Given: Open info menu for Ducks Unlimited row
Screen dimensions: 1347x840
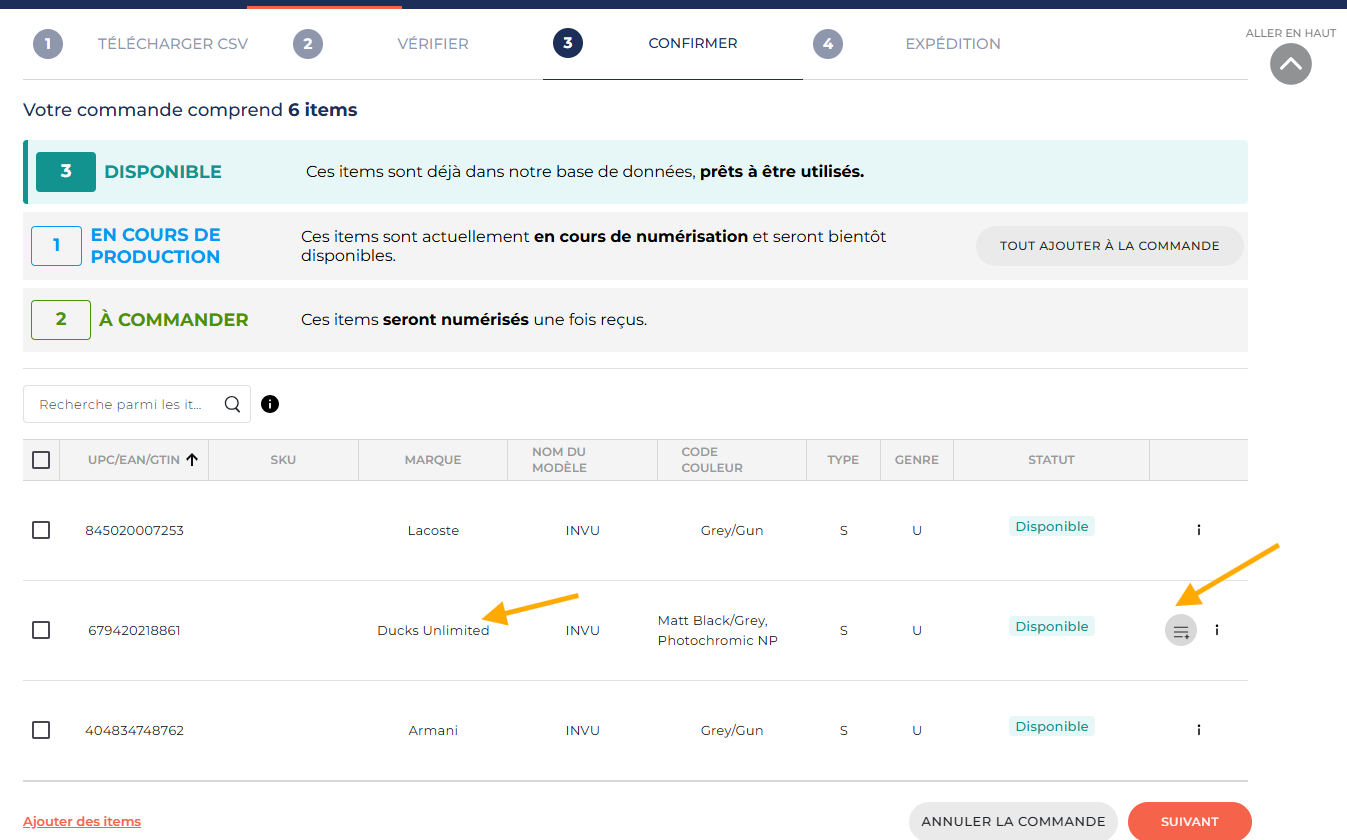Looking at the screenshot, I should pyautogui.click(x=1217, y=630).
